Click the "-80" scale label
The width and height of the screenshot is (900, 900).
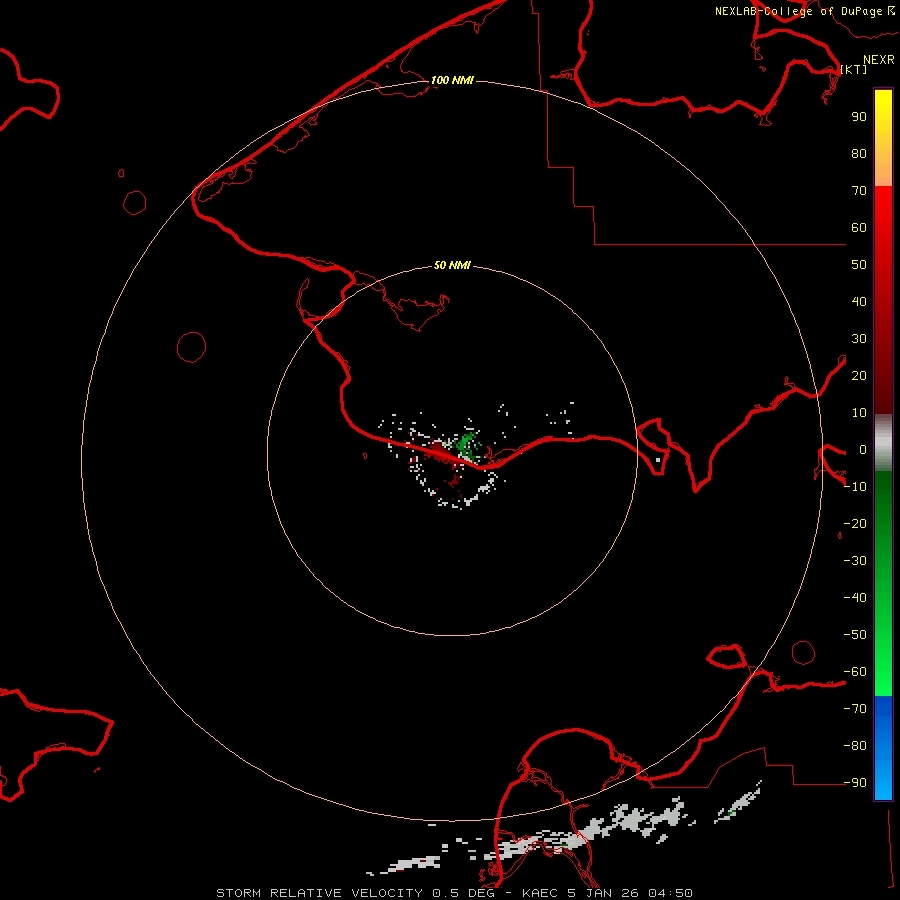(x=855, y=746)
